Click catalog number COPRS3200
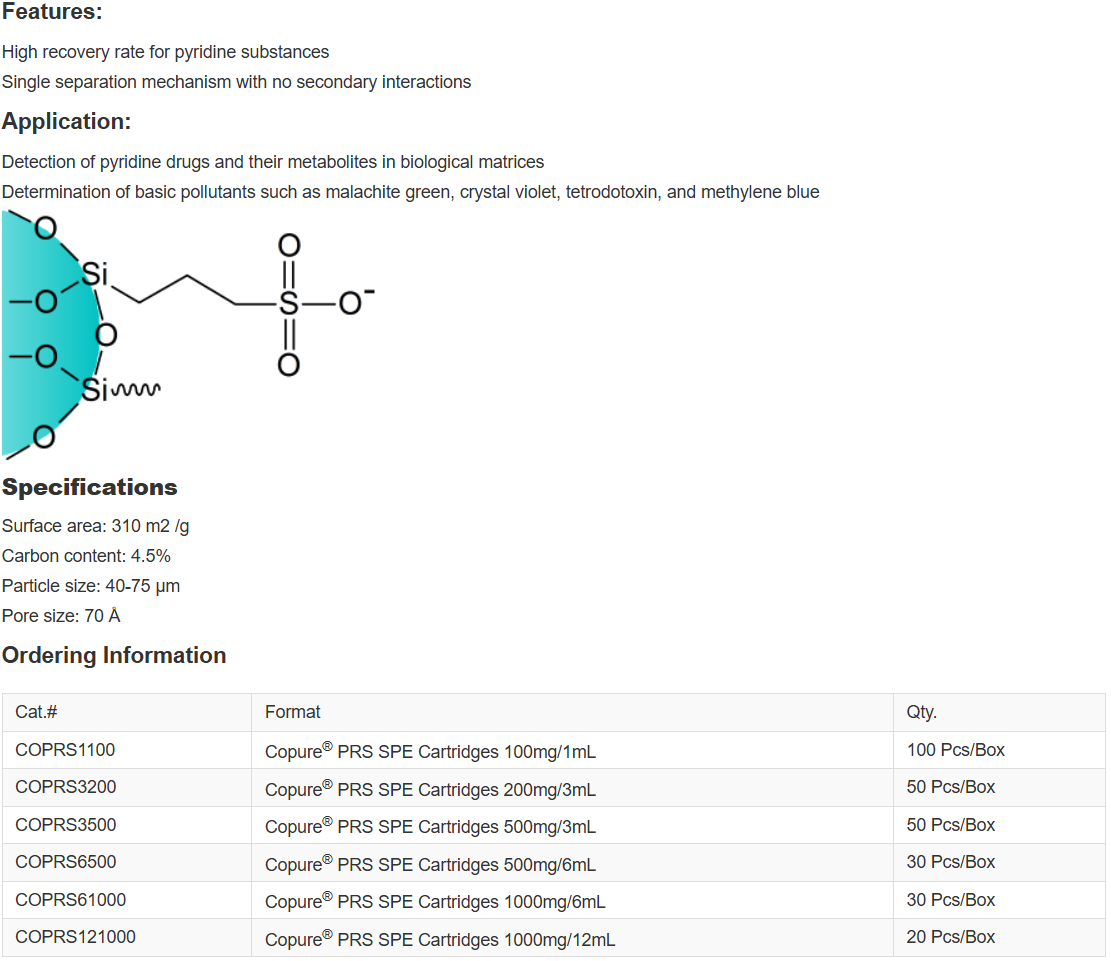The height and width of the screenshot is (961, 1111). tap(65, 787)
